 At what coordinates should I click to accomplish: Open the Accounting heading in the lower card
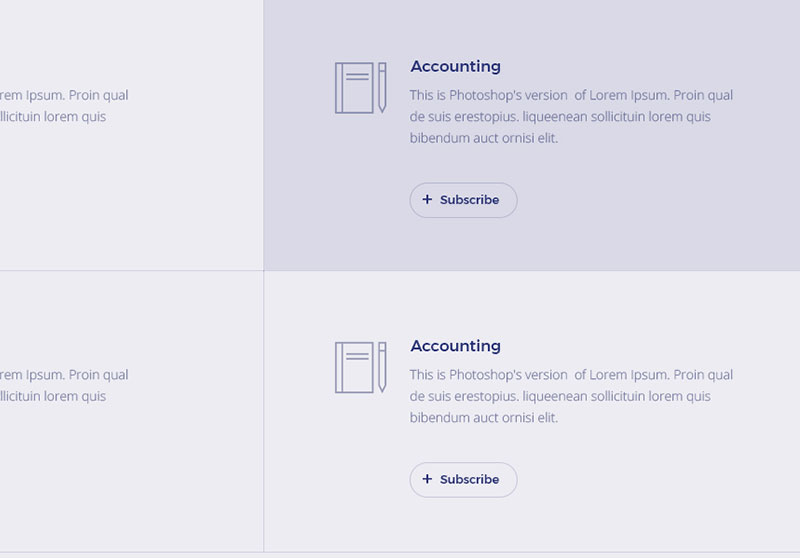[x=455, y=346]
